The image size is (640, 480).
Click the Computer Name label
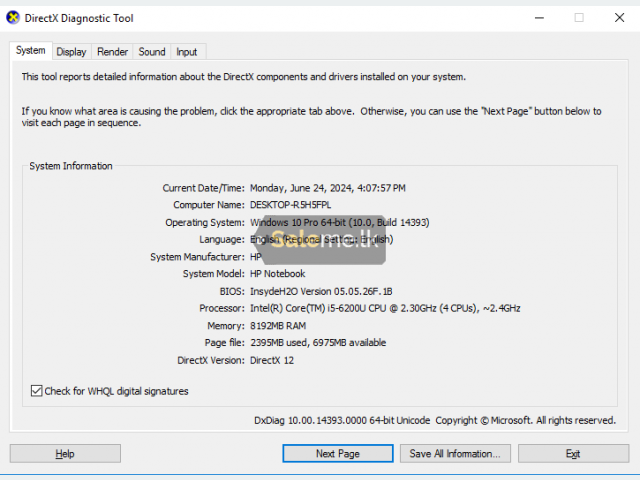209,204
